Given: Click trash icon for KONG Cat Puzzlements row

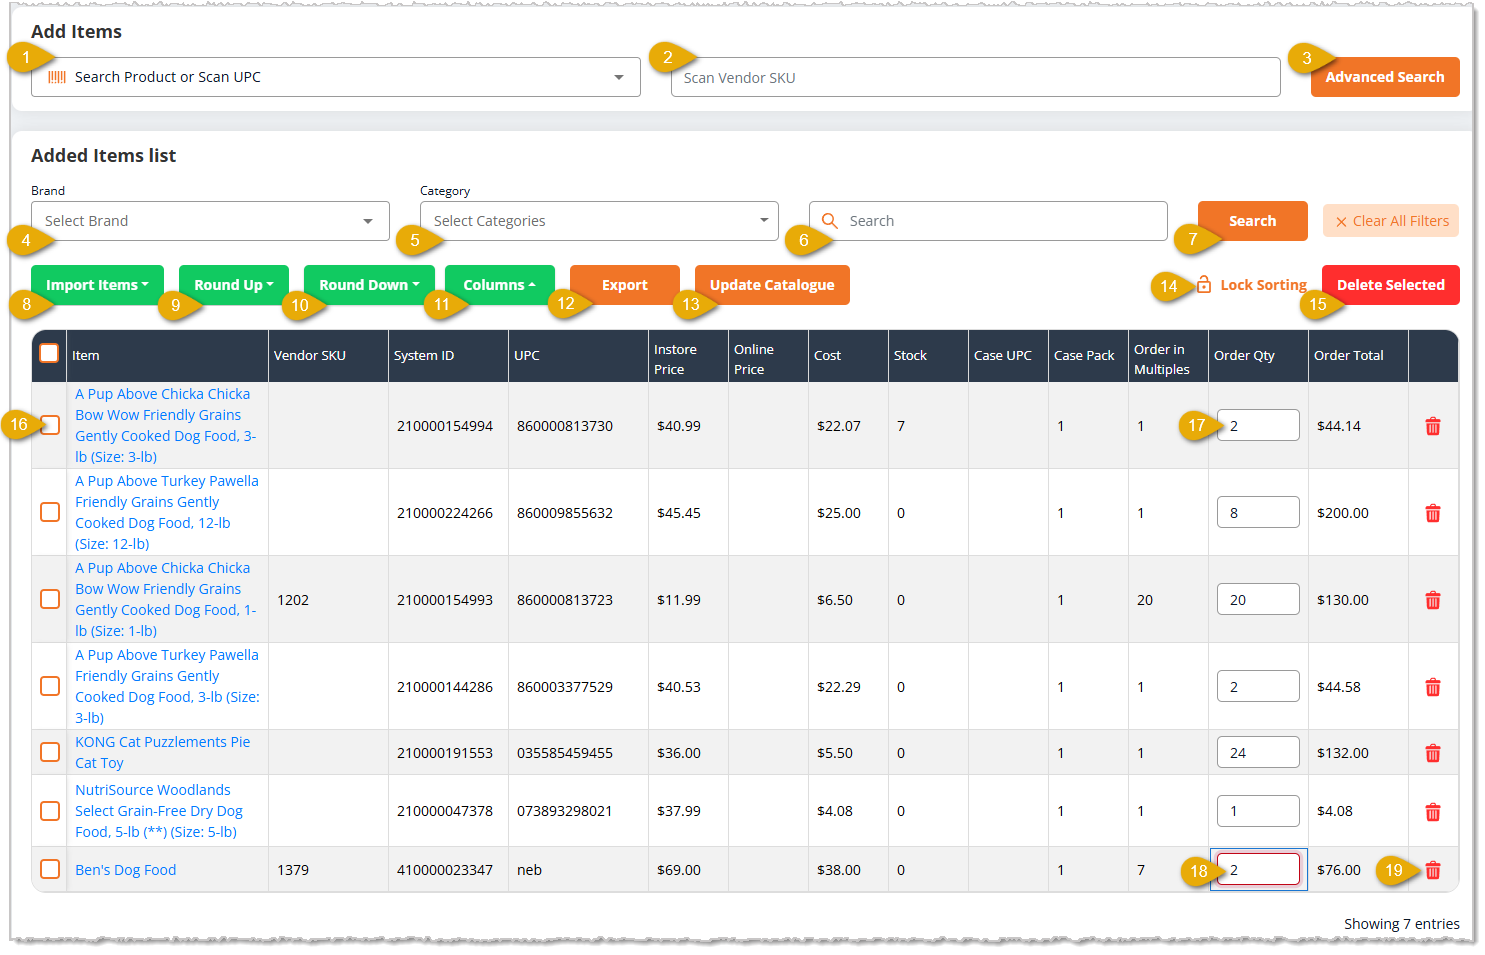Looking at the screenshot, I should 1432,753.
